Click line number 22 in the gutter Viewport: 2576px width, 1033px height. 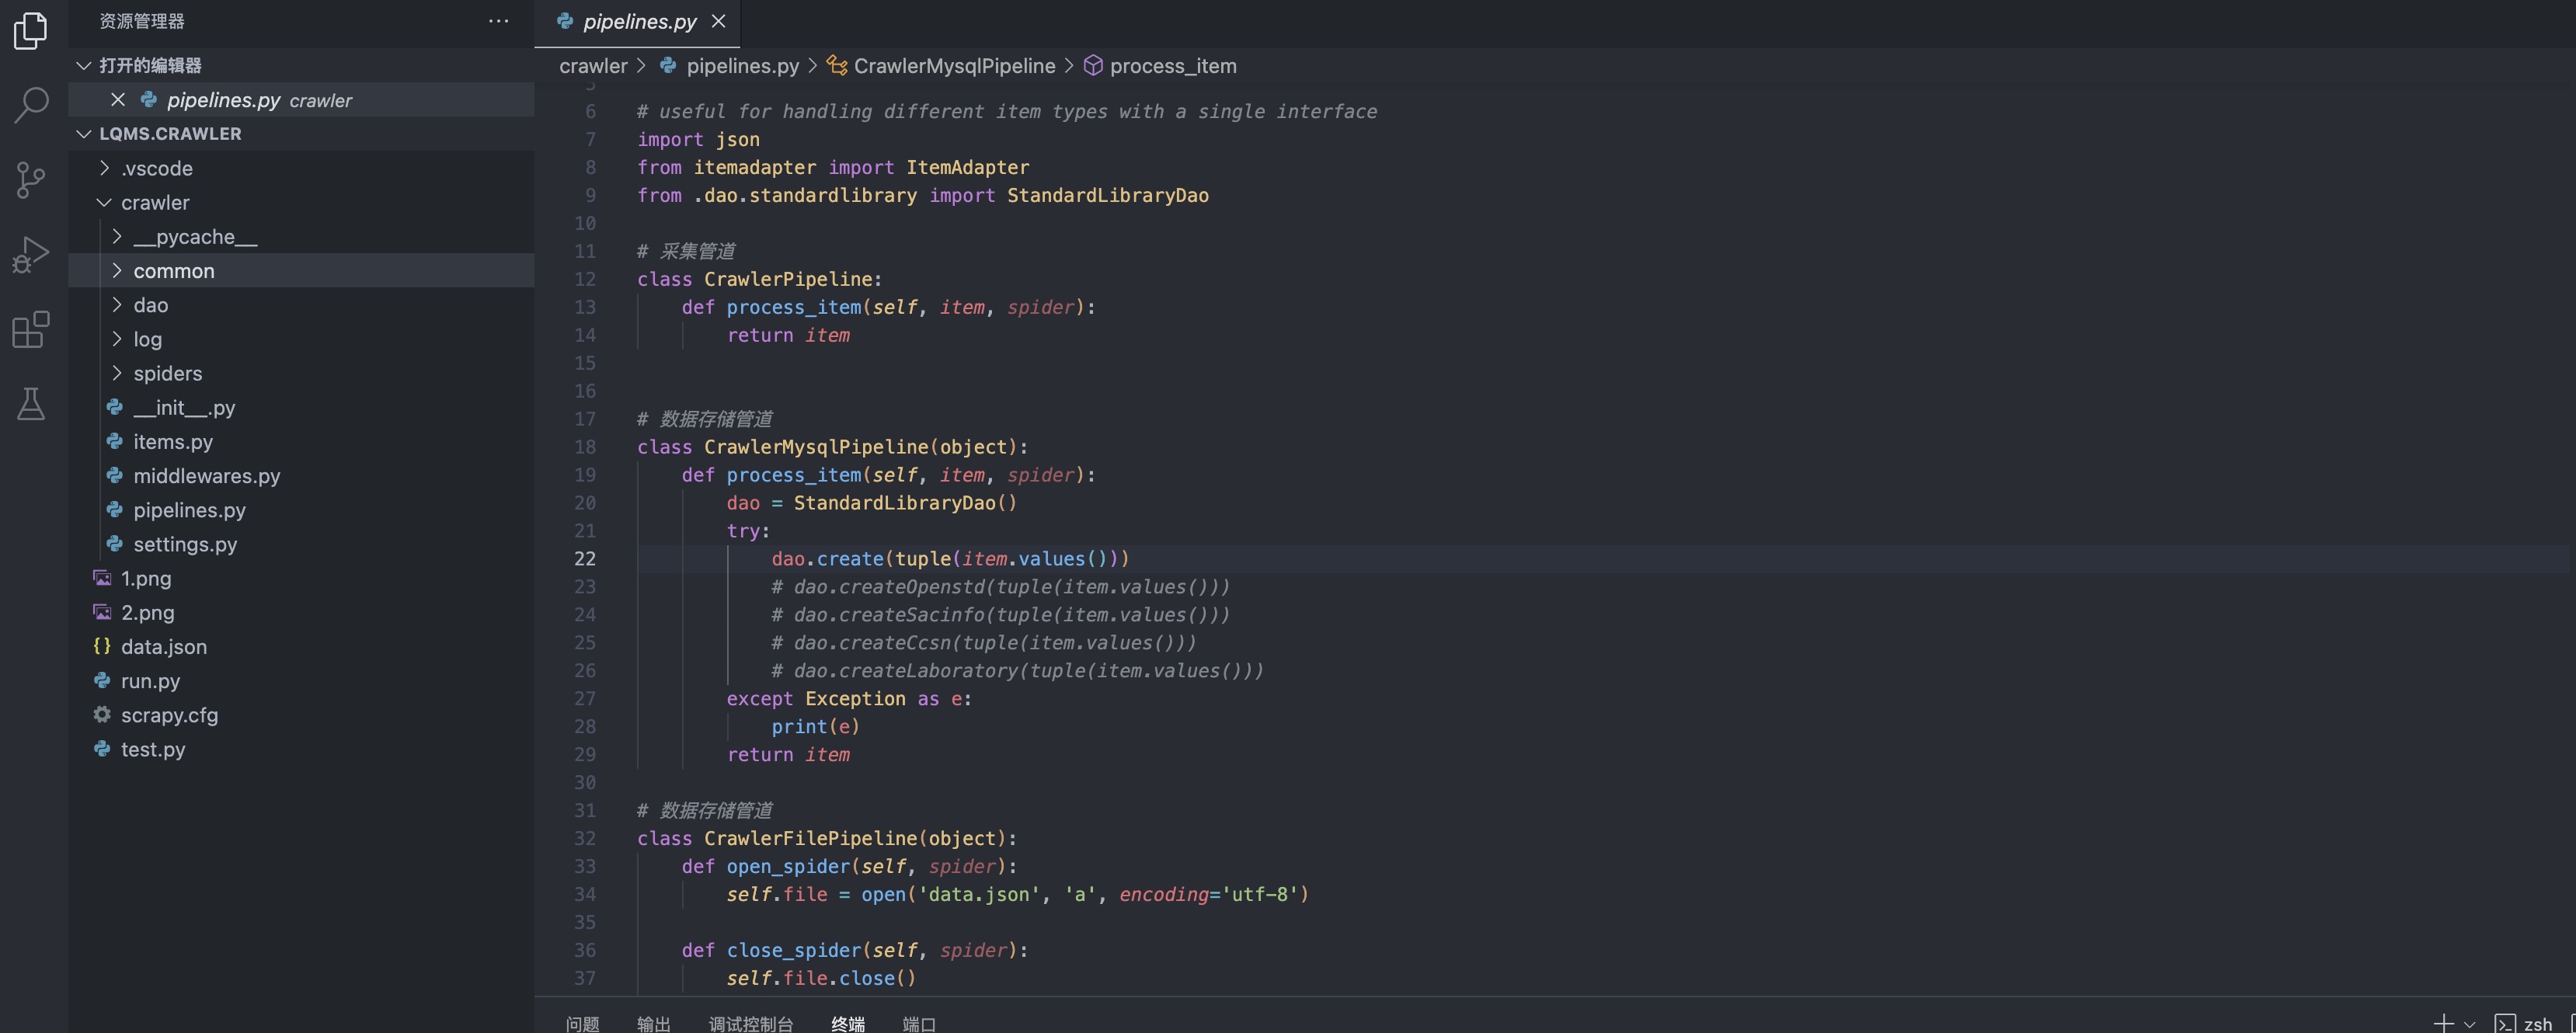click(x=584, y=559)
